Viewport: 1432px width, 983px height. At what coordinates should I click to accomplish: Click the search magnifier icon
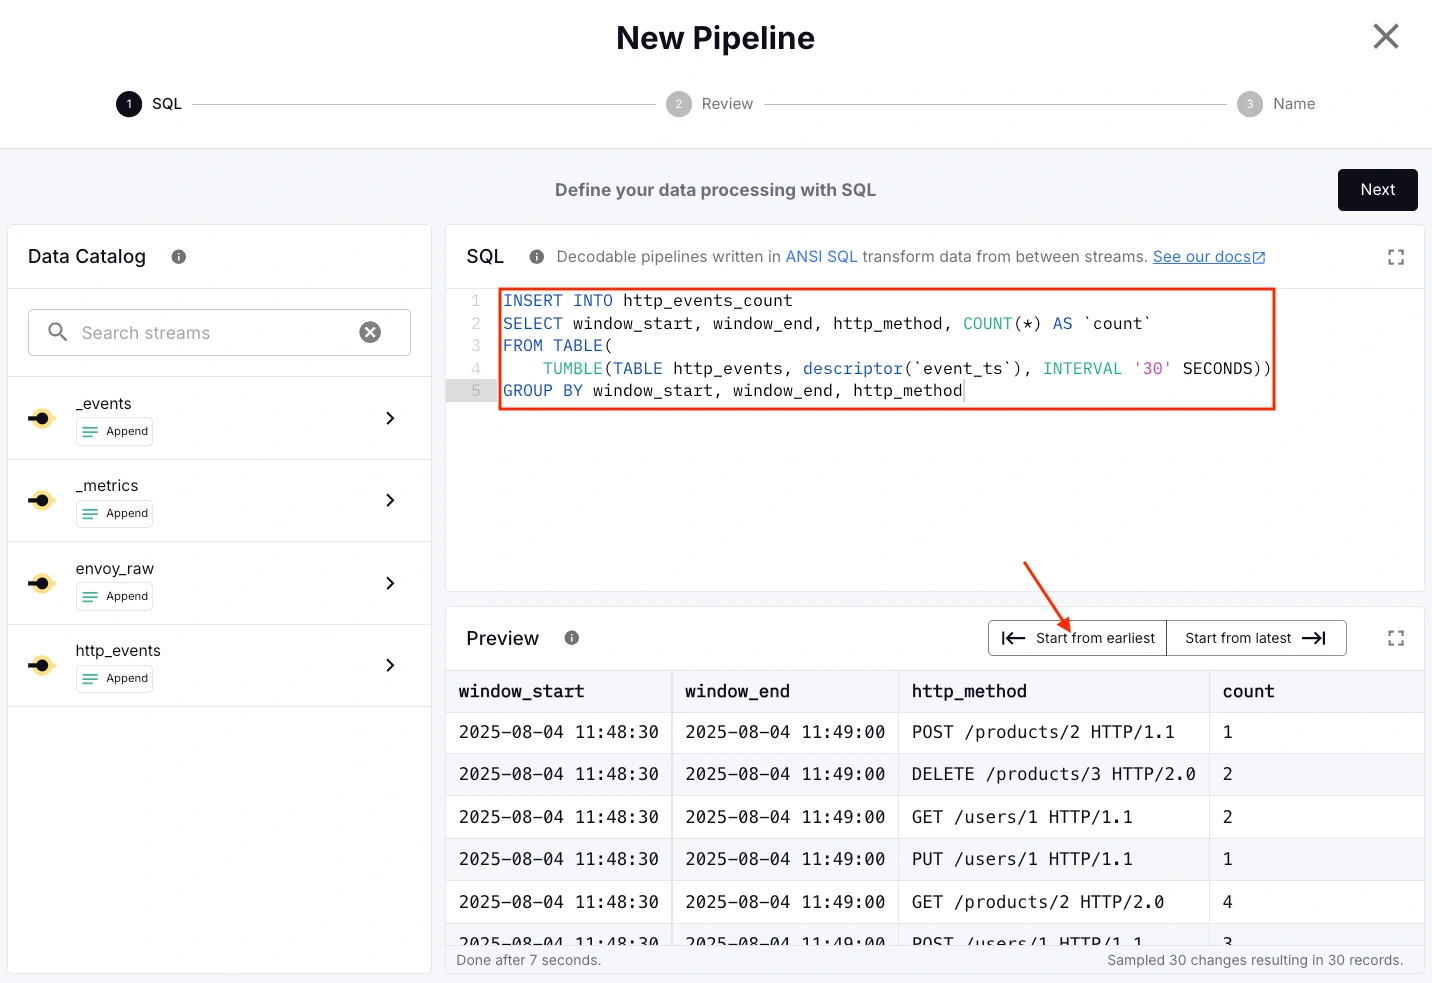58,332
